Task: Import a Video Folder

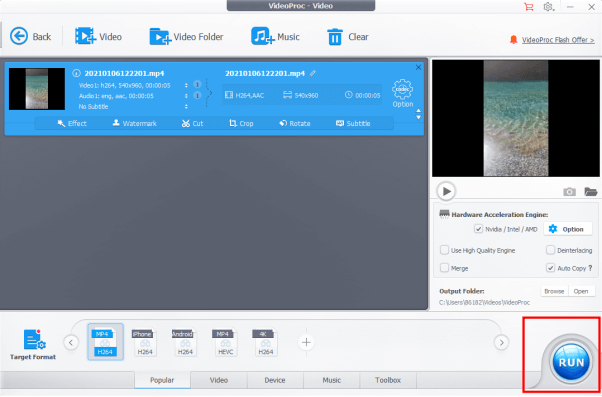Action: tap(186, 36)
